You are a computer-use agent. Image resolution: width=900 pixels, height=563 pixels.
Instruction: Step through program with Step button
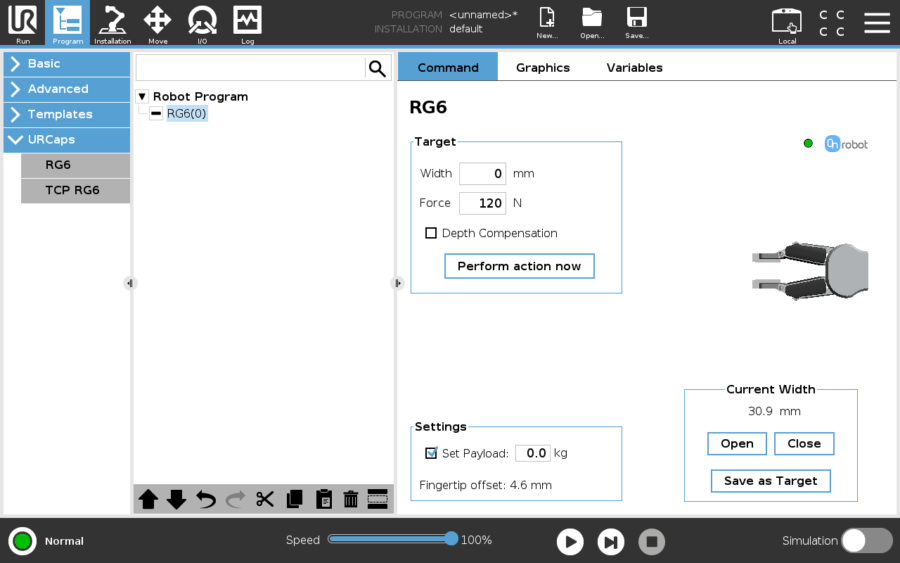pos(611,541)
